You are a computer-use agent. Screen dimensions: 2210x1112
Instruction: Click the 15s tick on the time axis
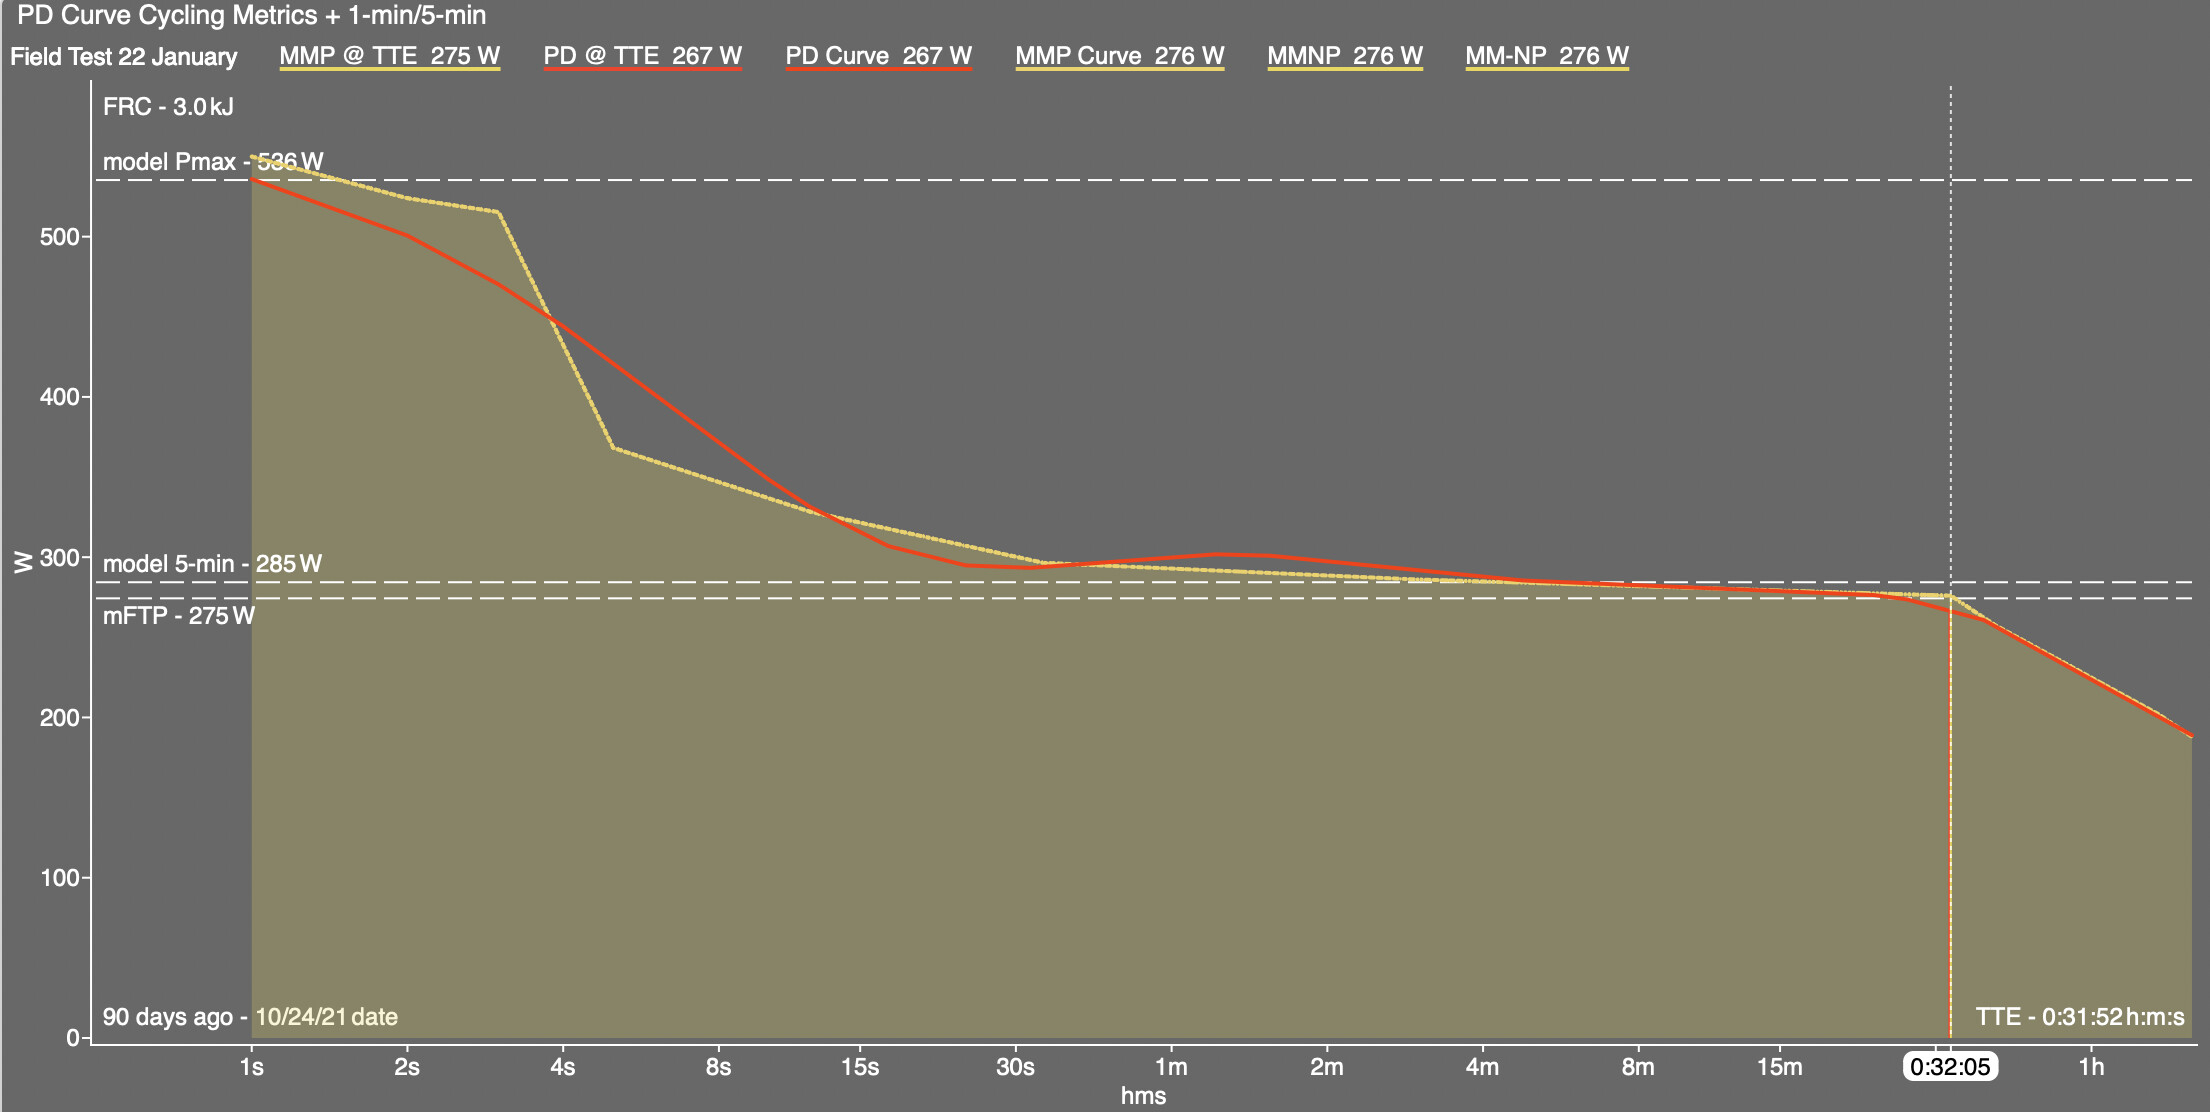tap(860, 1067)
